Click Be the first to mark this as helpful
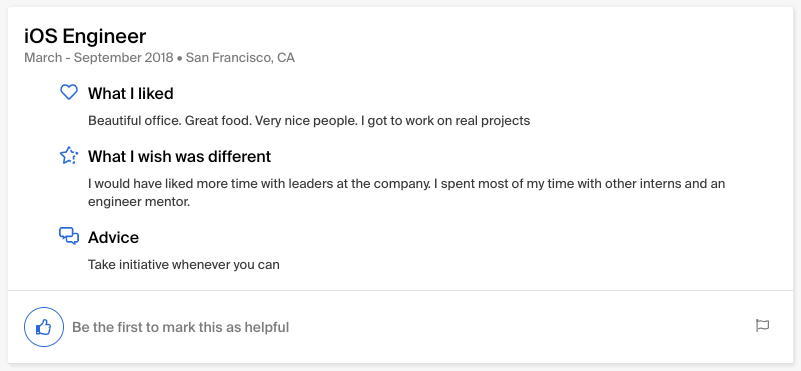 click(x=180, y=327)
